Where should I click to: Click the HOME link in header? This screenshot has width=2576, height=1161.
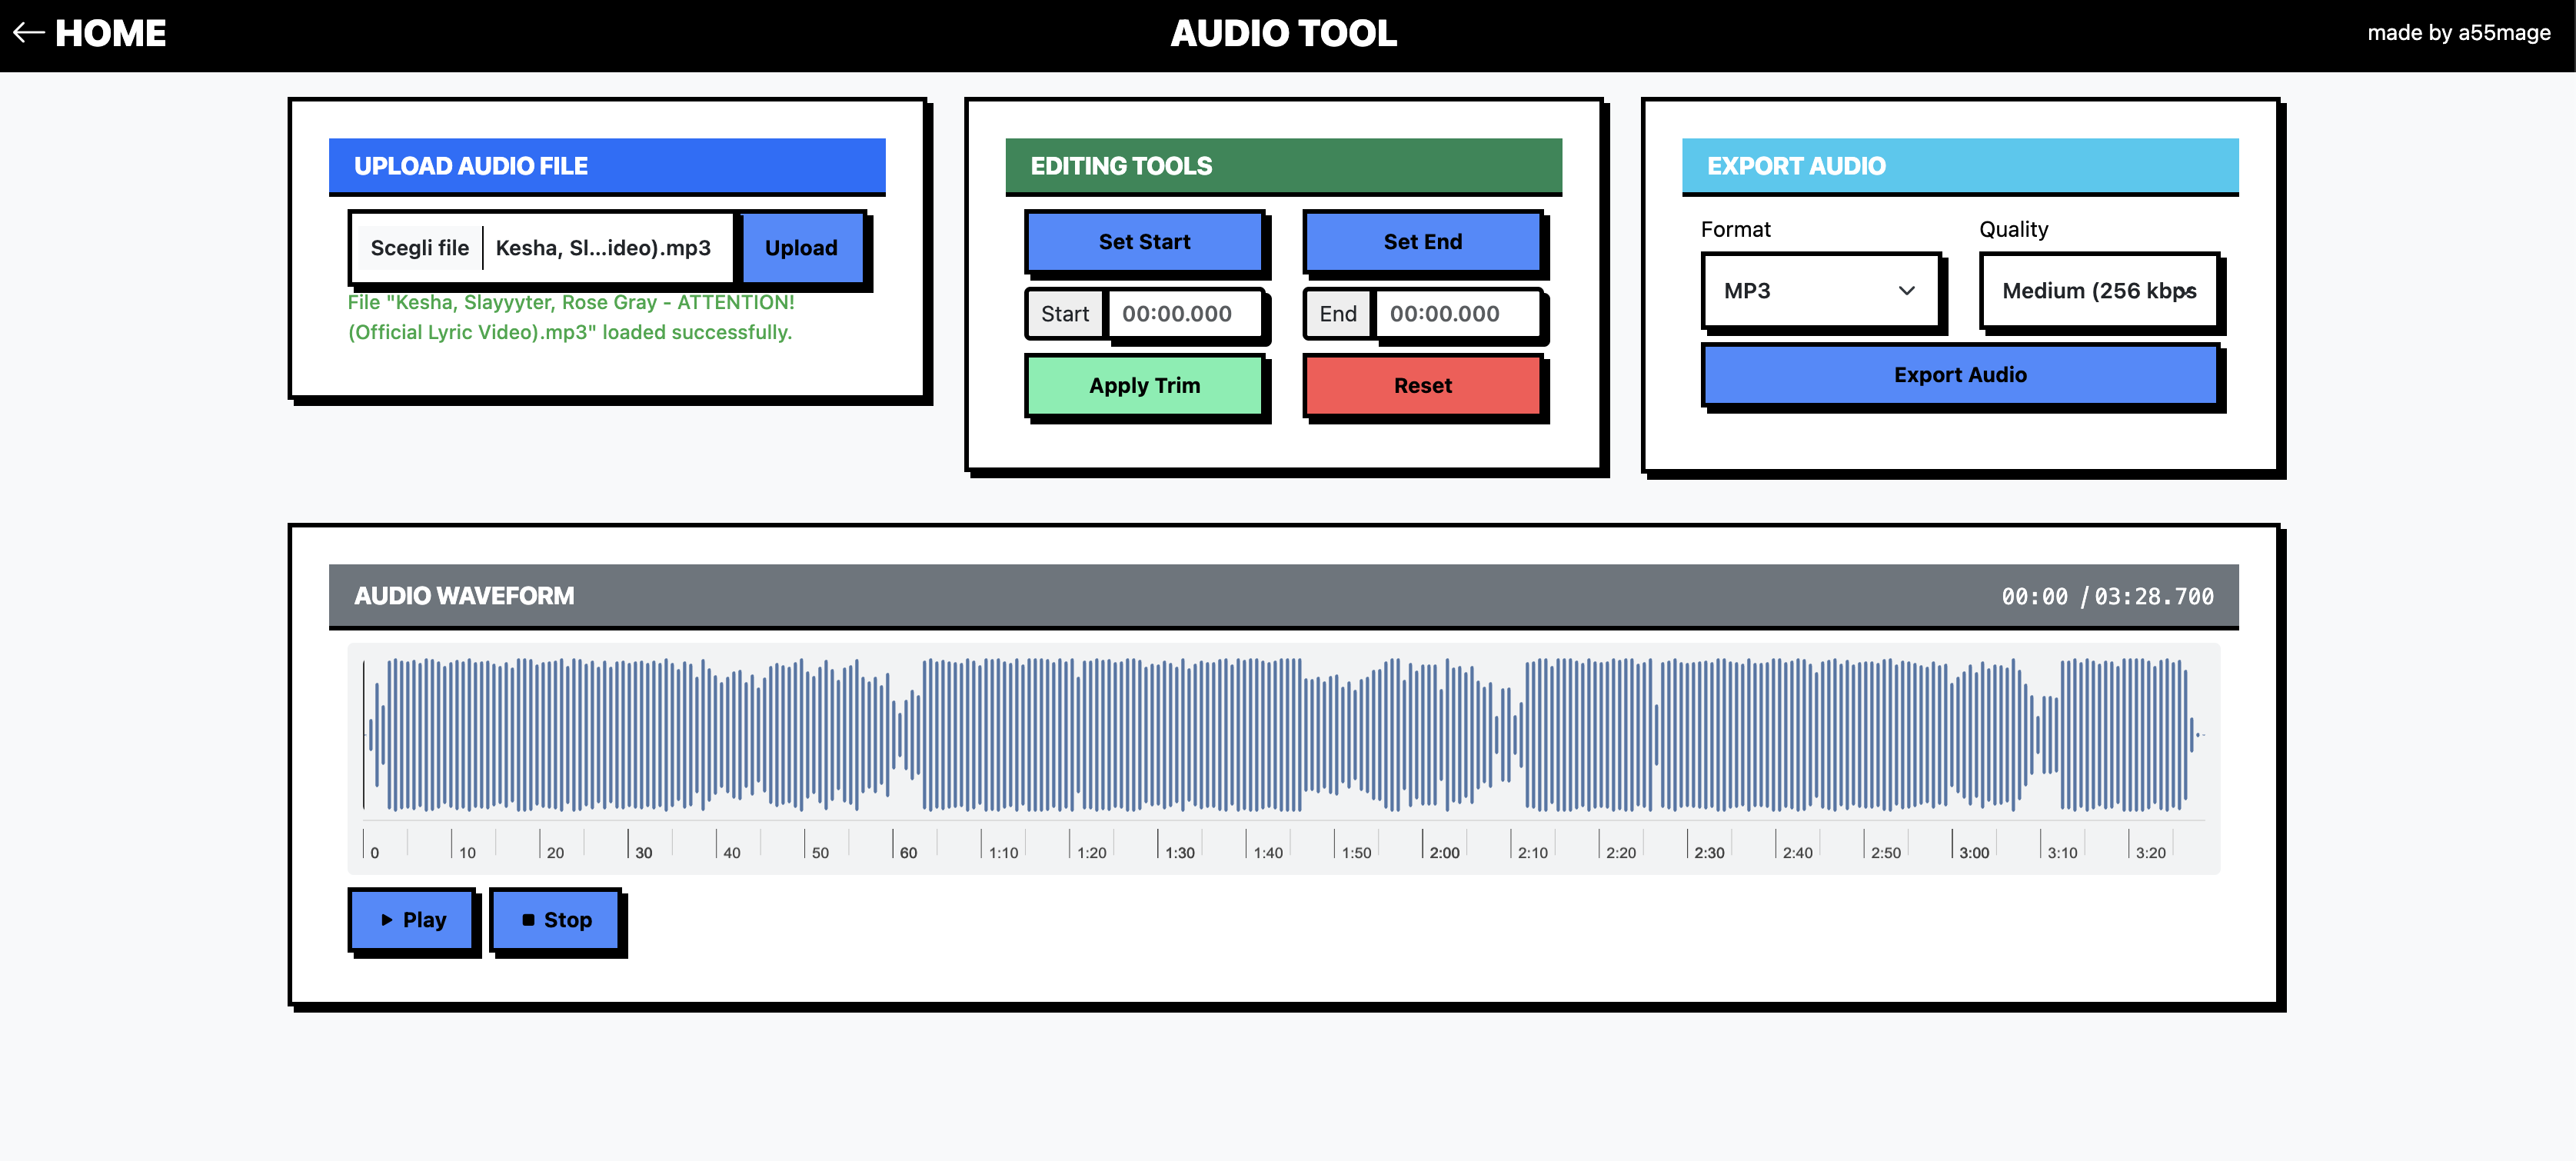click(x=110, y=33)
